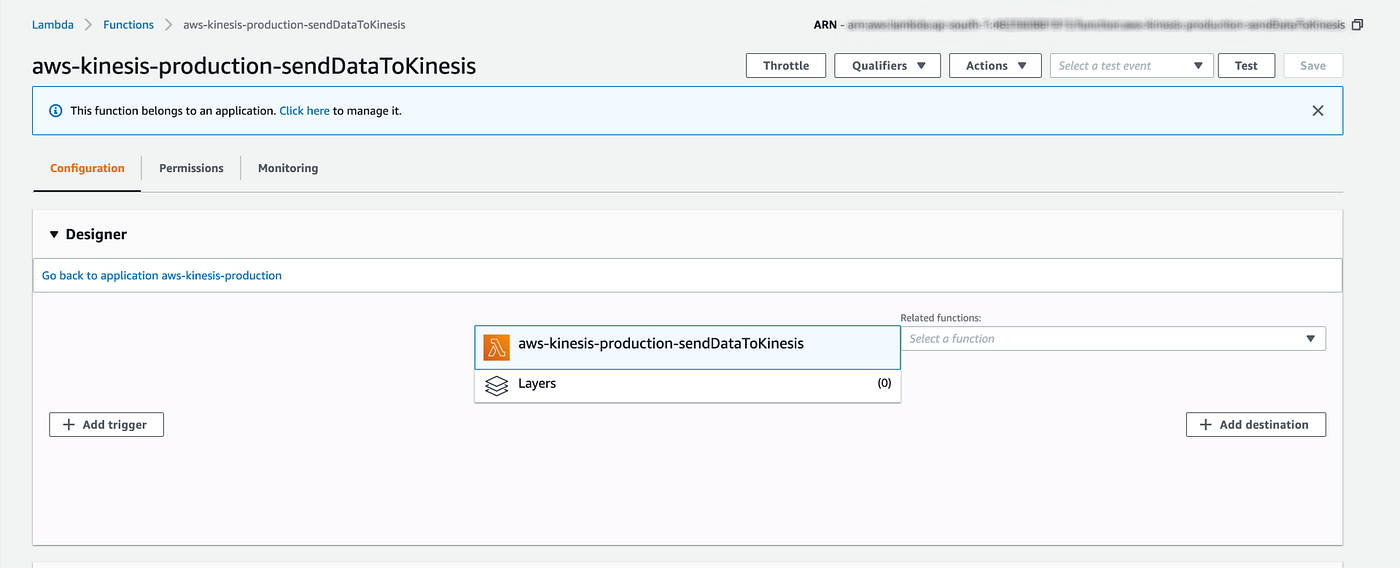
Task: Go back to application aws-kinesis-production link
Action: point(162,275)
